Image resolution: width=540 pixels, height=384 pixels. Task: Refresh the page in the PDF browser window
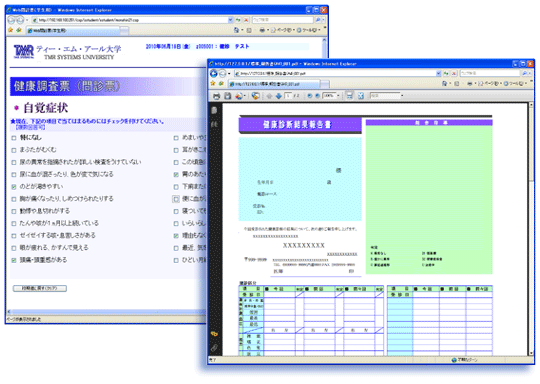(446, 73)
